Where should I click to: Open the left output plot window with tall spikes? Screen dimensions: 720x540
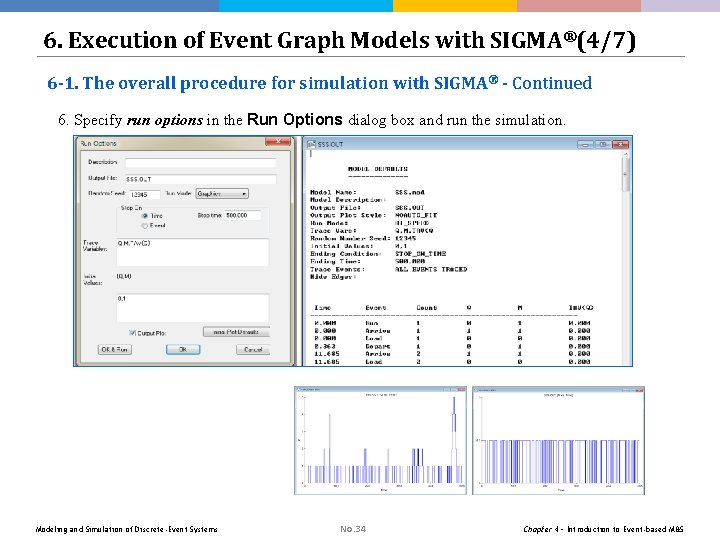tap(380, 440)
